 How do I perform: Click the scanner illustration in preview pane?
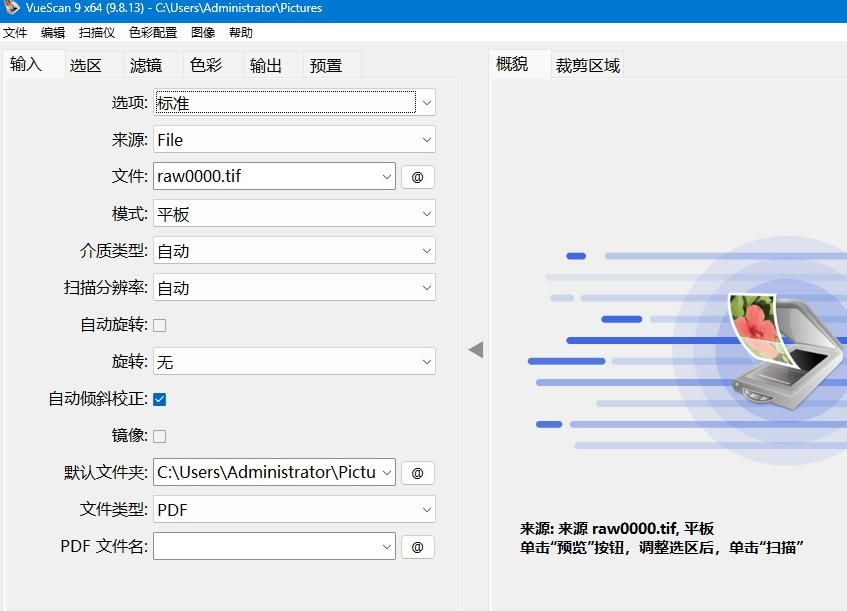(786, 351)
